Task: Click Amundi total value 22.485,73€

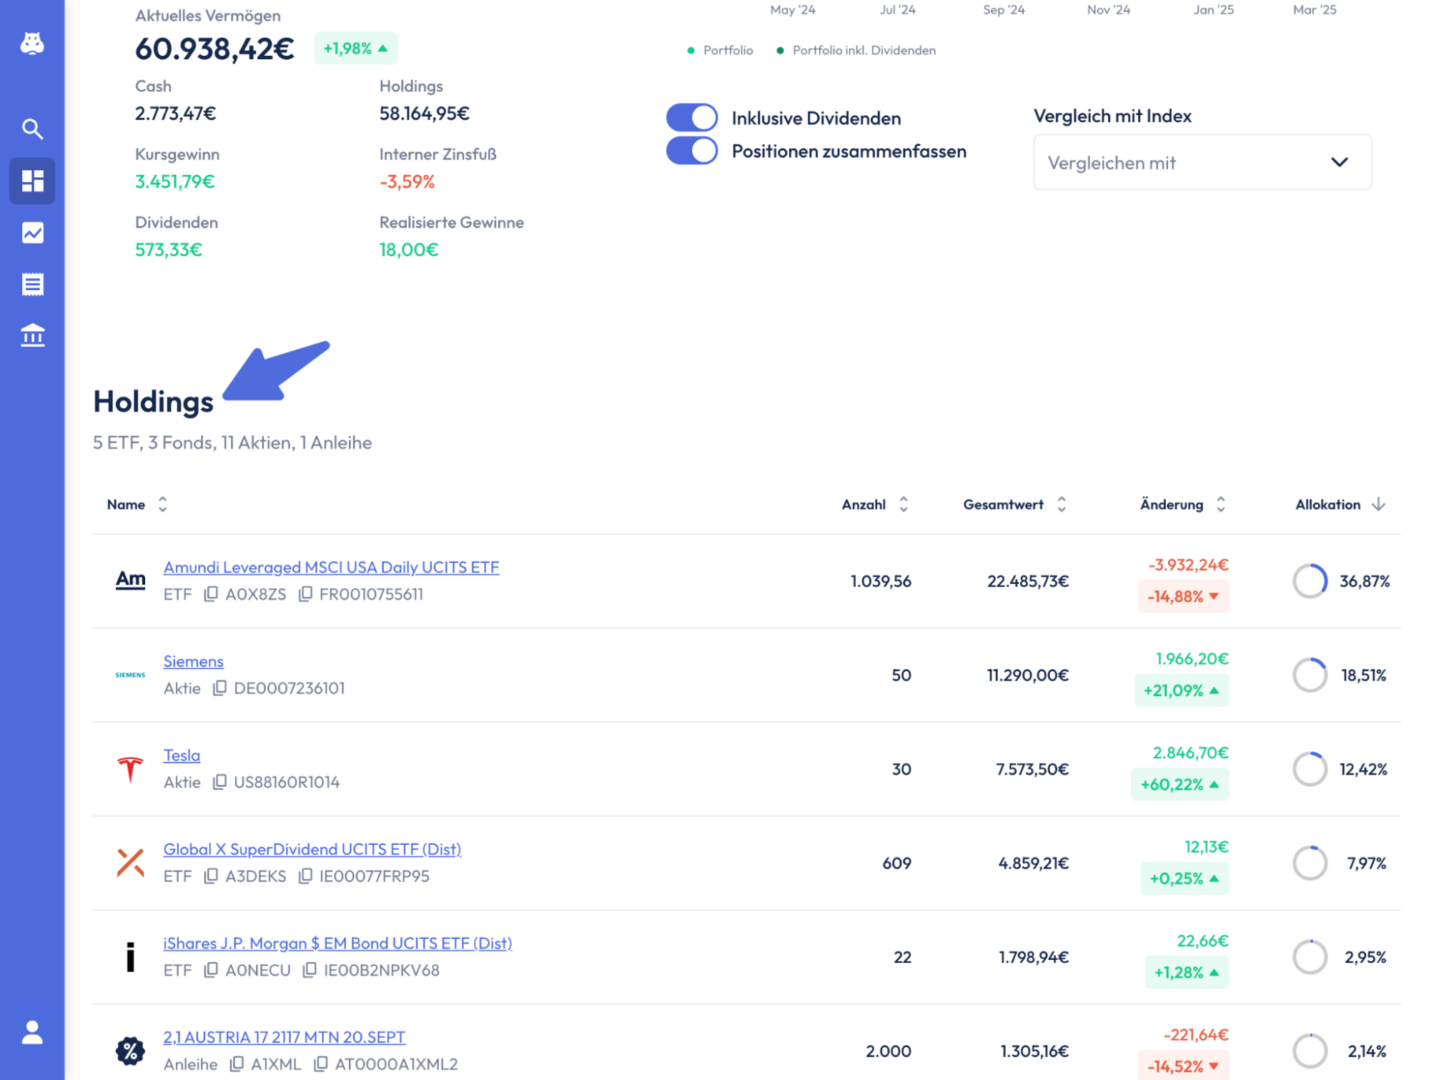Action: [x=1028, y=581]
